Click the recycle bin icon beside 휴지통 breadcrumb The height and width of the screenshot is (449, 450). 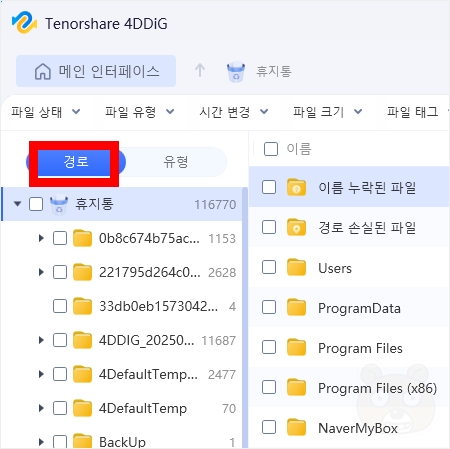(x=236, y=72)
